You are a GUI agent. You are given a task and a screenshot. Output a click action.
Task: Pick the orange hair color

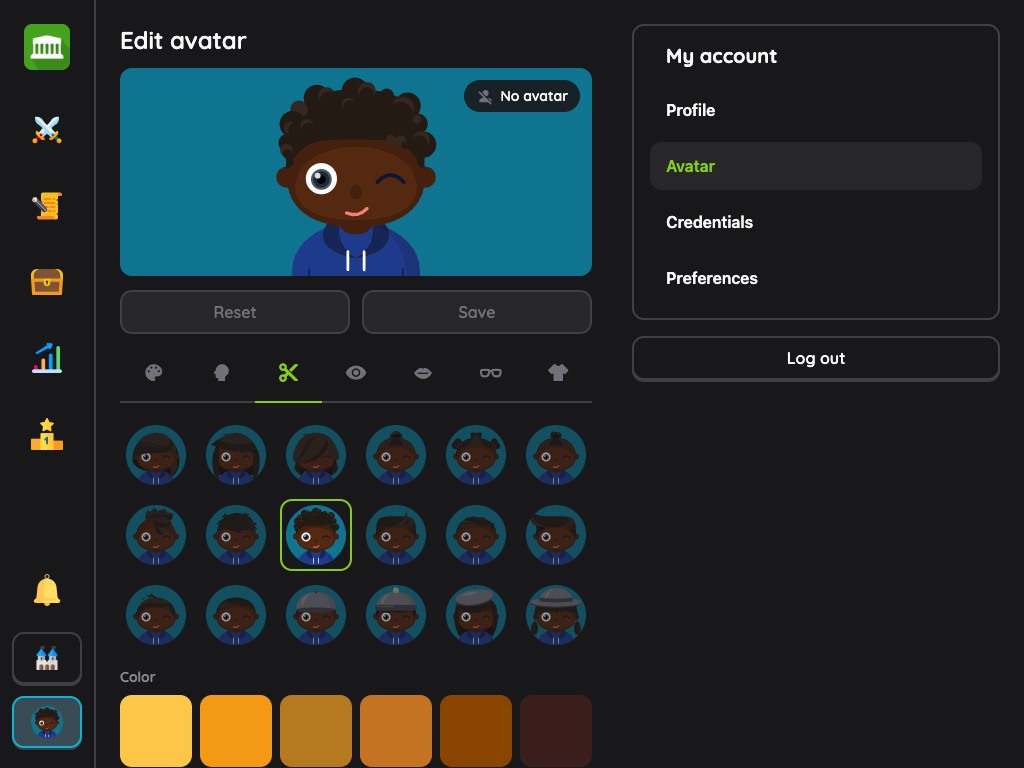(236, 731)
